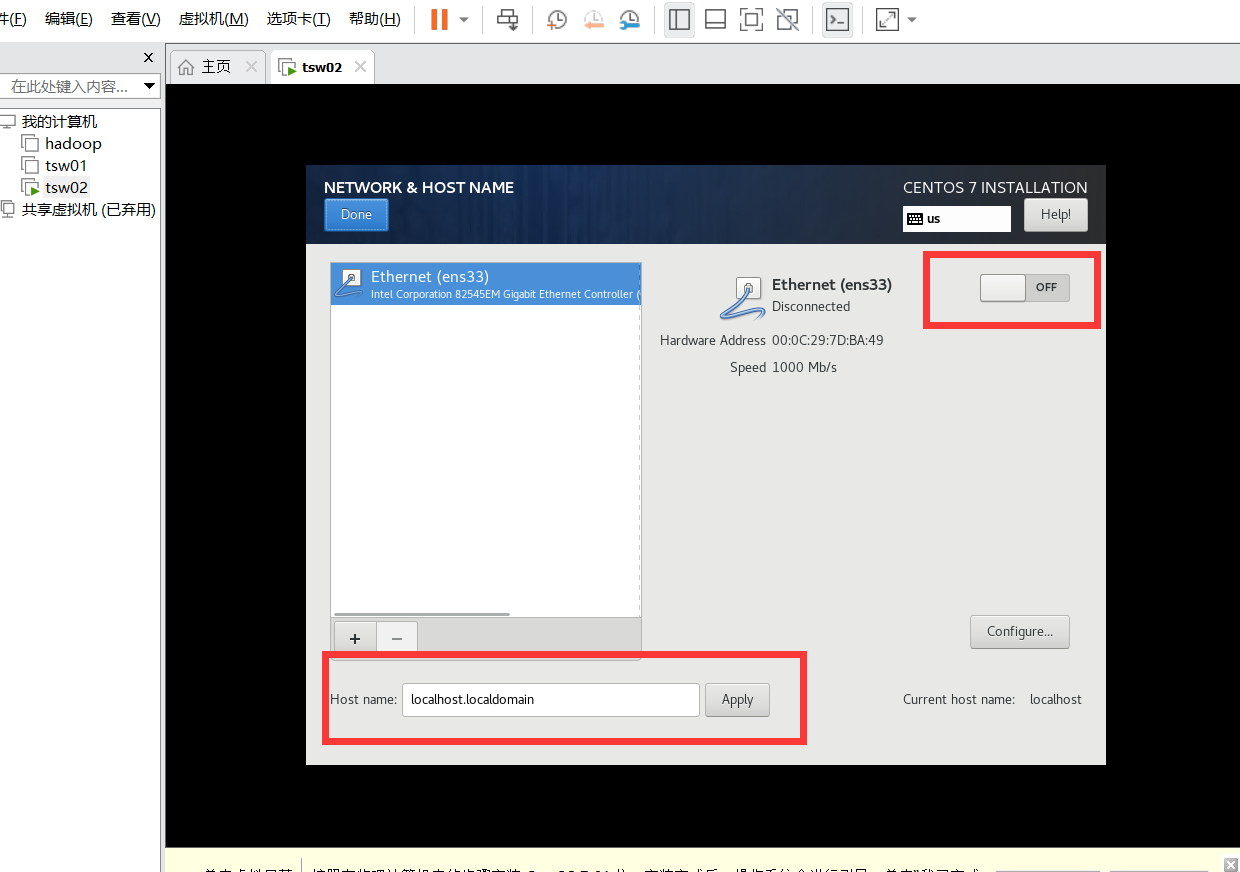Click the add network device plus button
The height and width of the screenshot is (872, 1240).
[x=354, y=638]
